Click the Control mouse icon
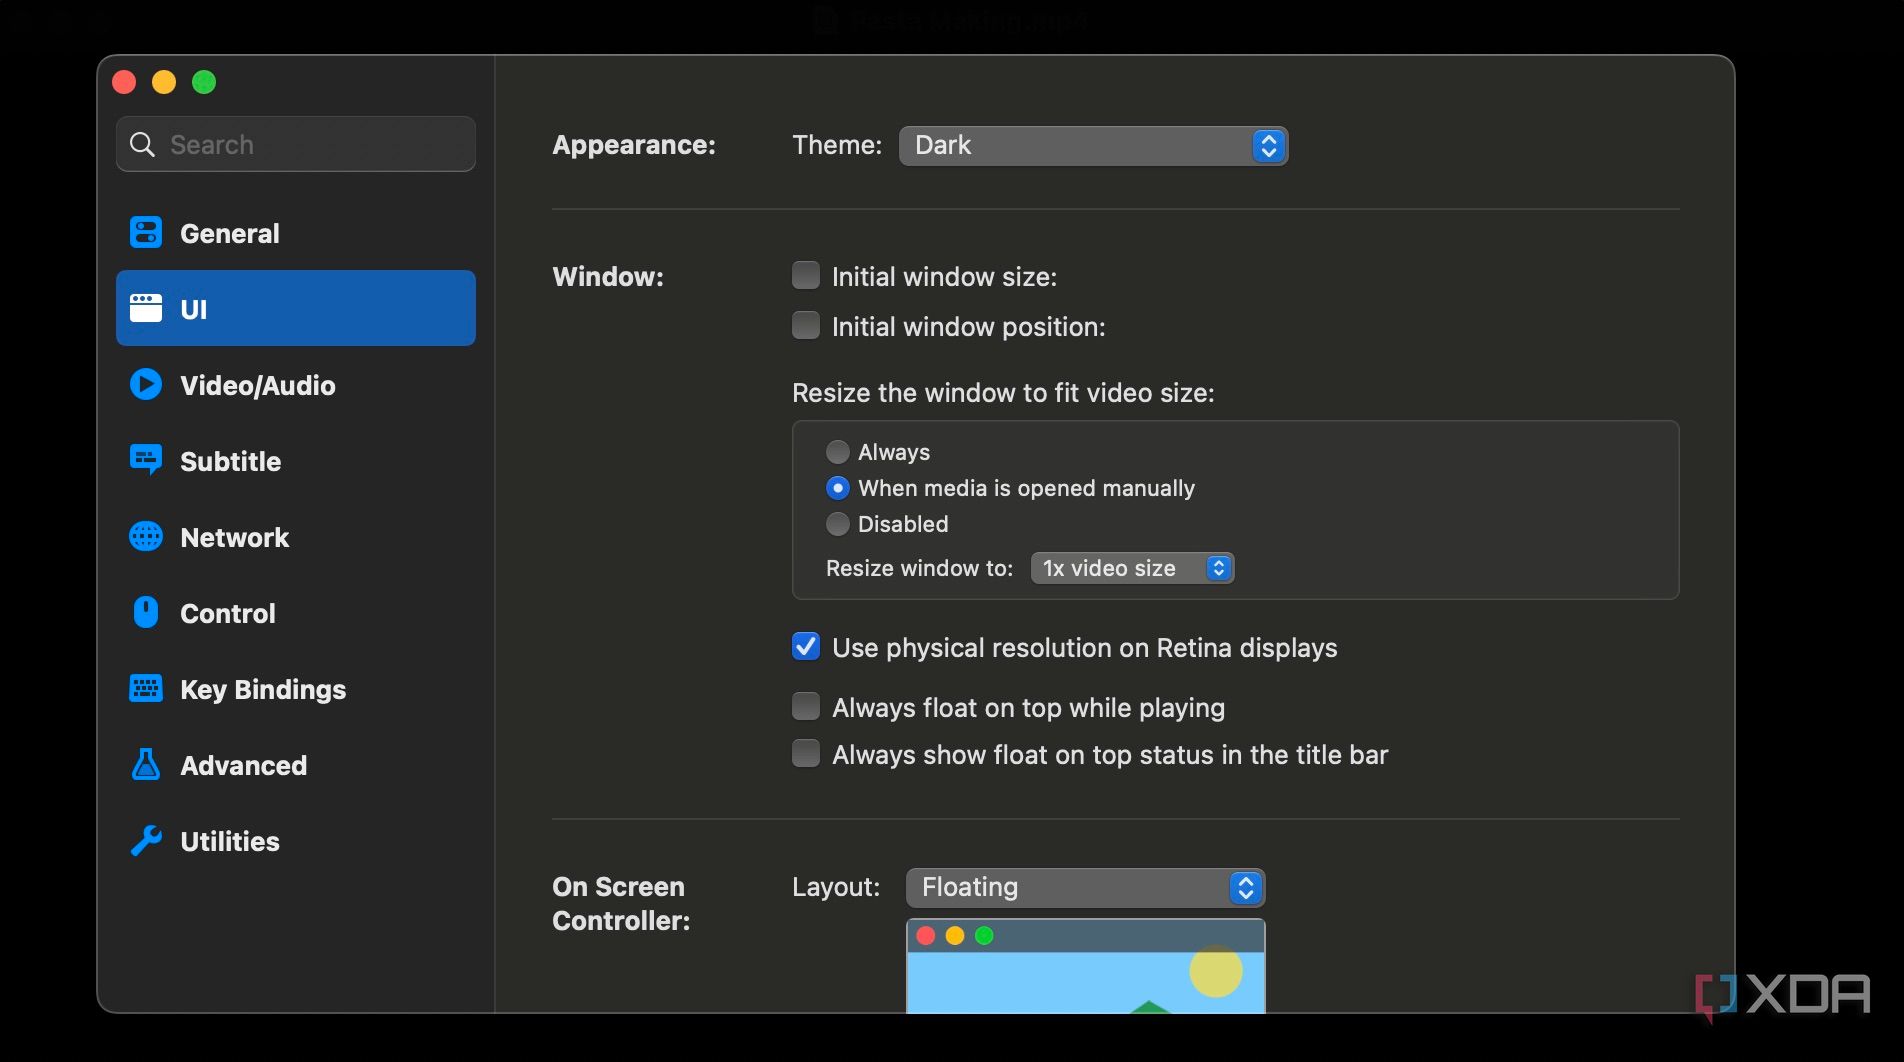 (x=146, y=612)
